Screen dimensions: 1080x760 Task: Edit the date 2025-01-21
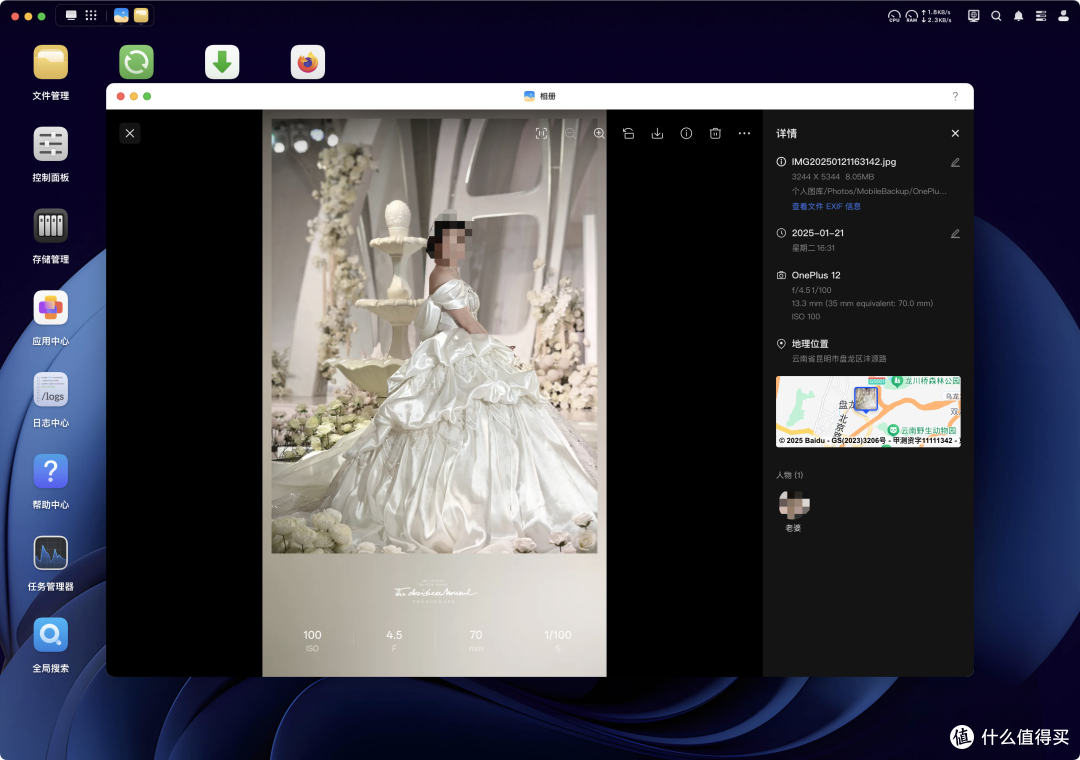(955, 234)
